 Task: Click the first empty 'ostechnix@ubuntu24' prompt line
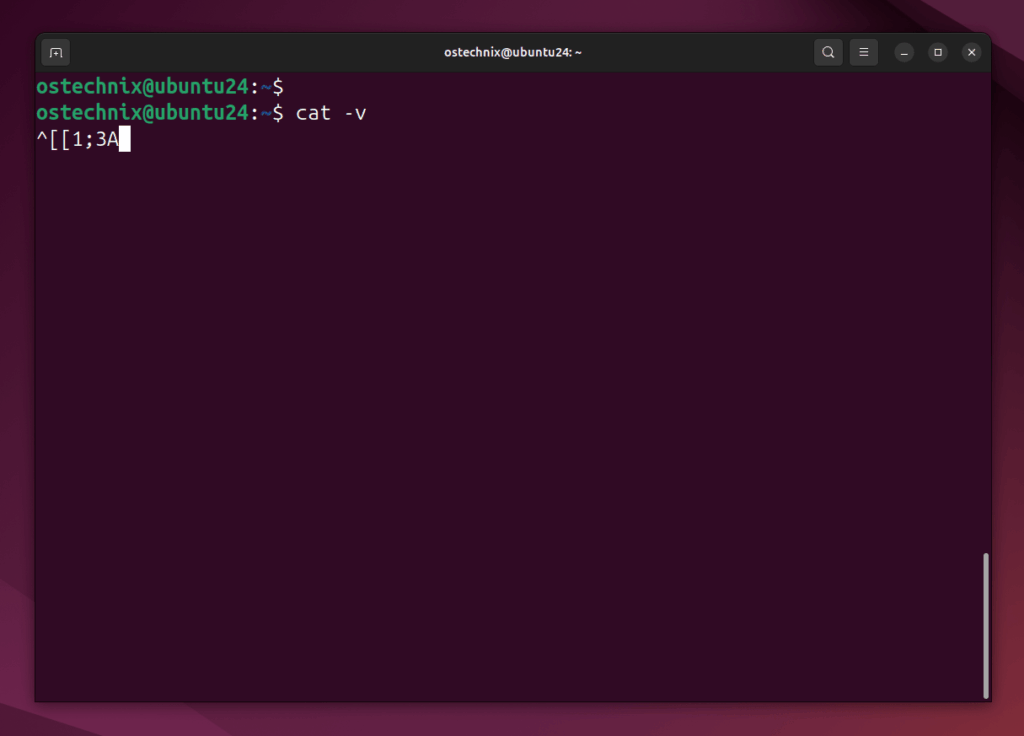pos(160,86)
